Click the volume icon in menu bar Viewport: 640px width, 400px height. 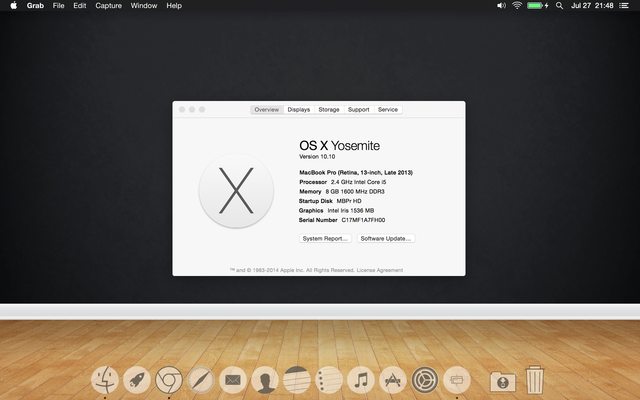pyautogui.click(x=501, y=5)
